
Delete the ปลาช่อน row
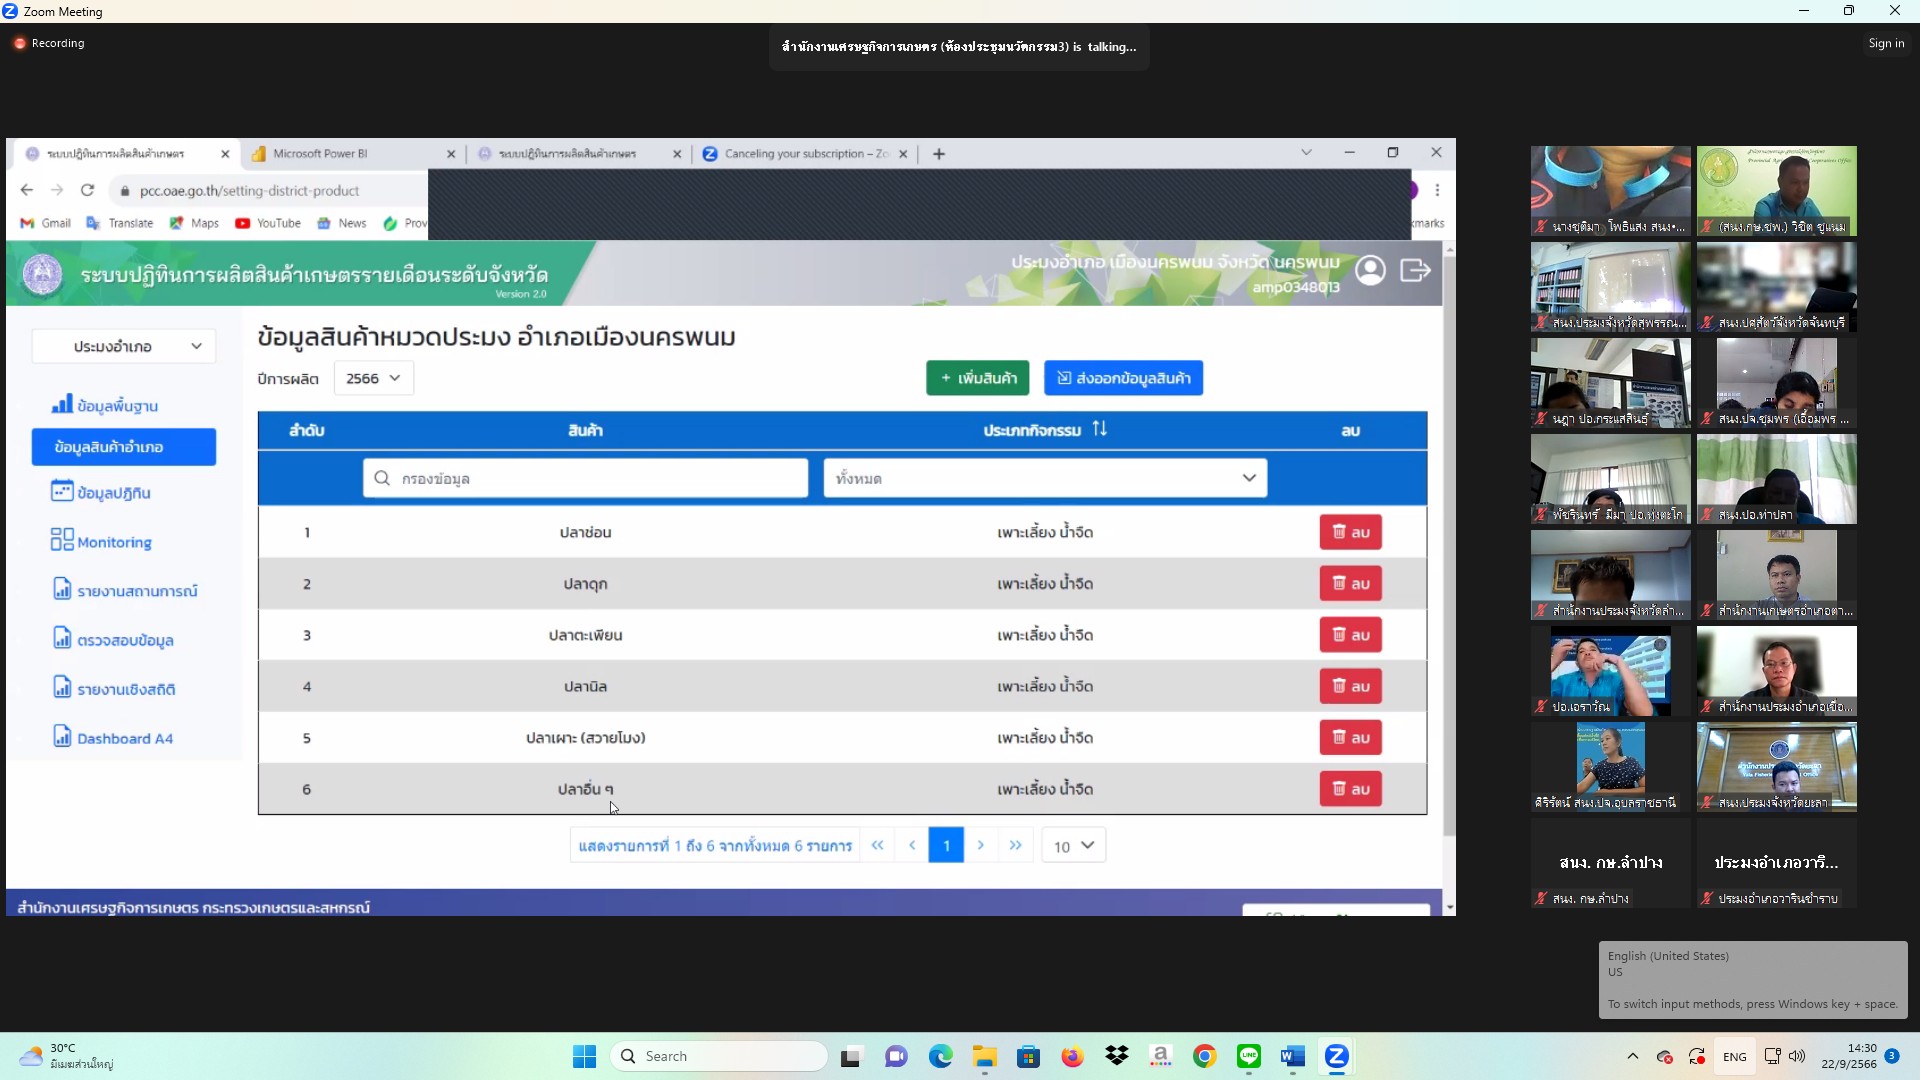[1350, 532]
